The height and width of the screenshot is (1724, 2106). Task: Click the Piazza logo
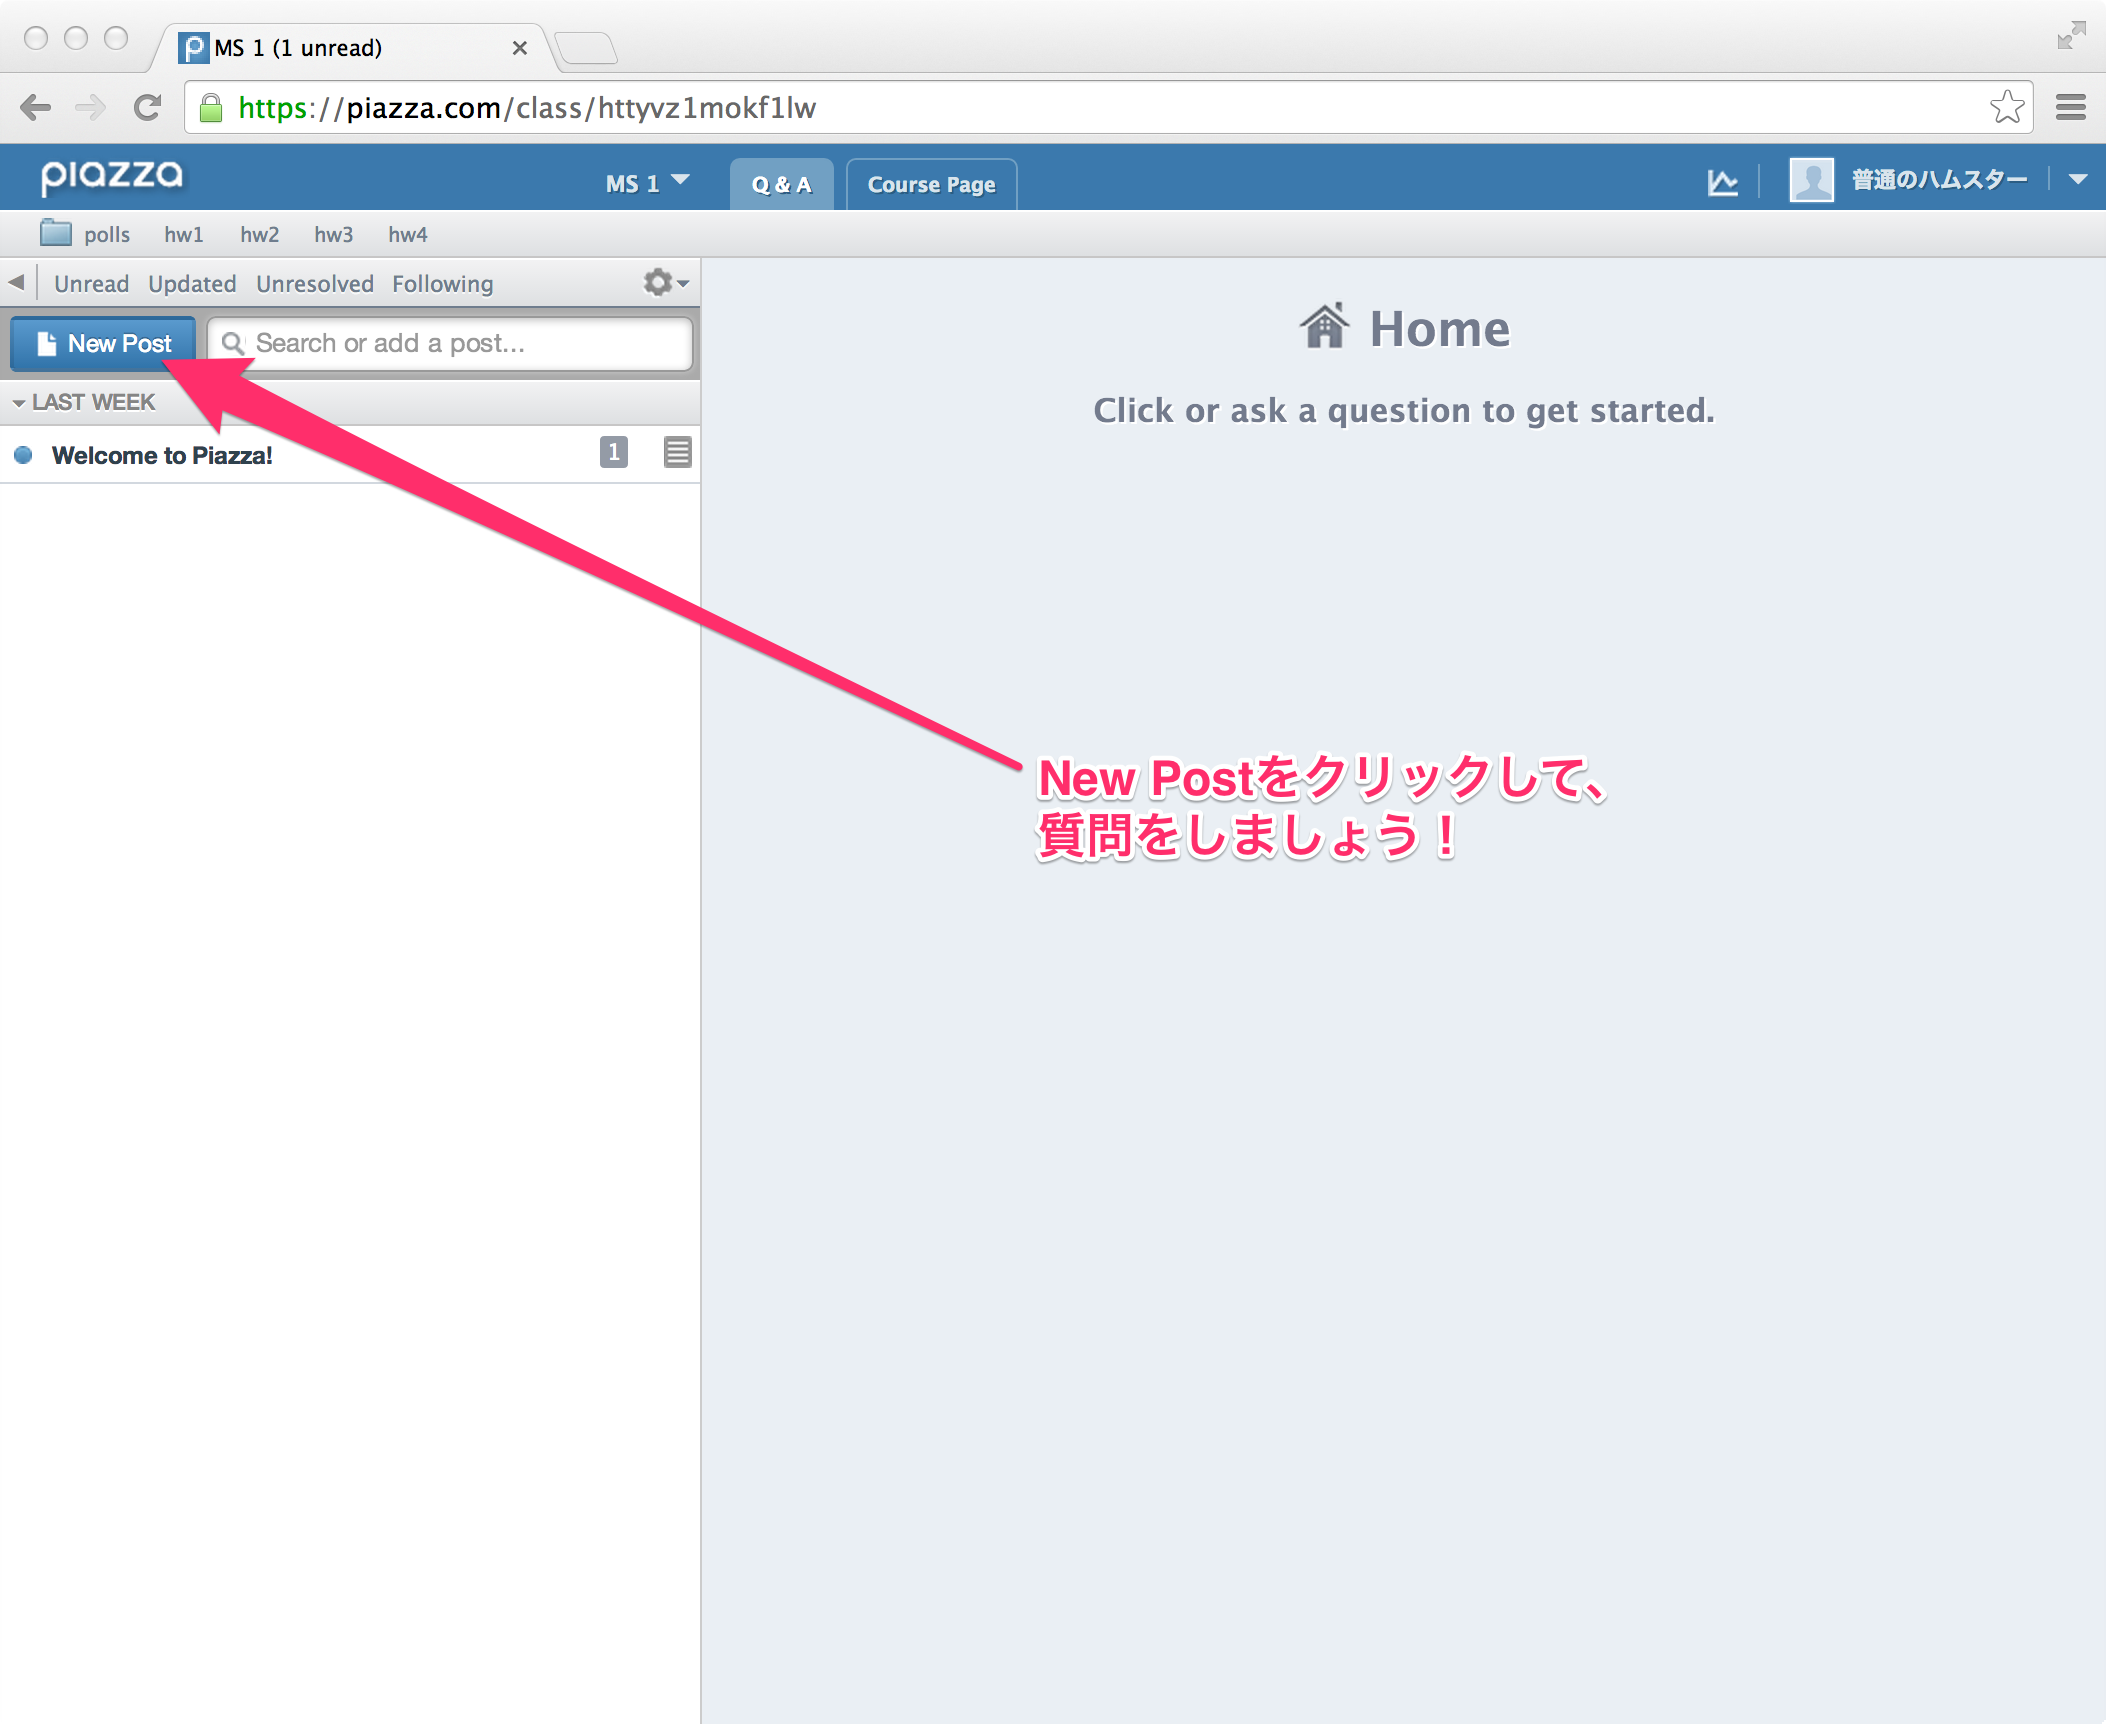112,176
